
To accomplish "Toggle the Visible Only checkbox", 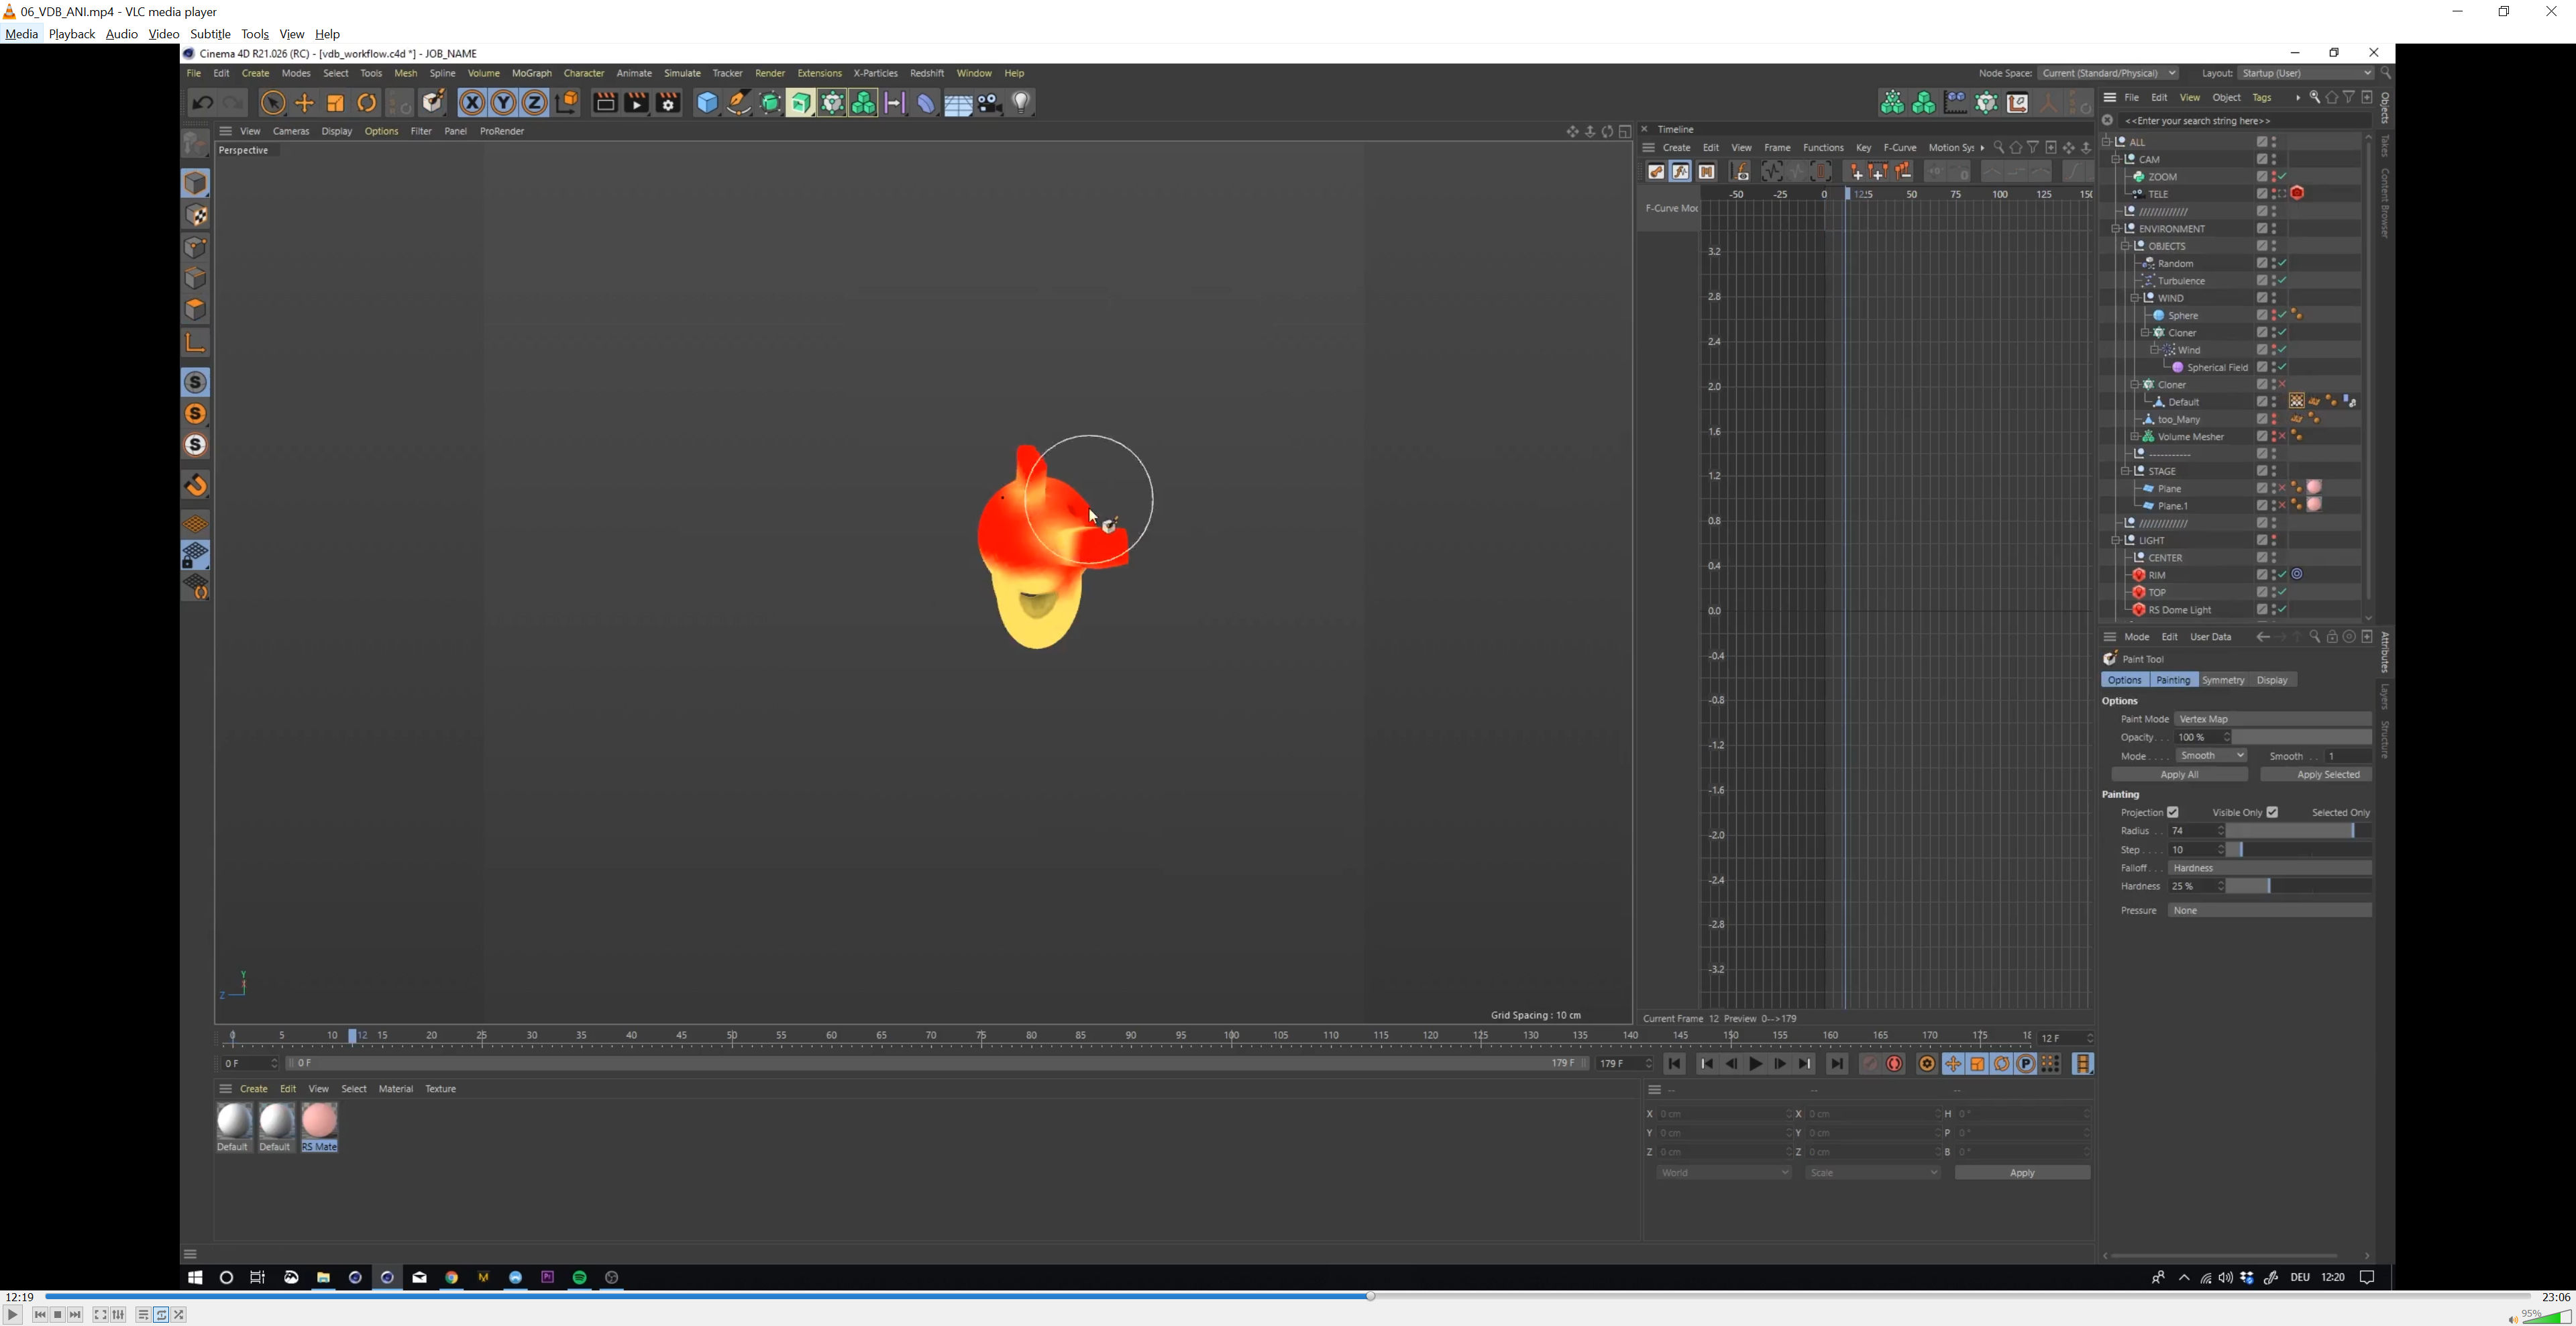I will click(2272, 812).
